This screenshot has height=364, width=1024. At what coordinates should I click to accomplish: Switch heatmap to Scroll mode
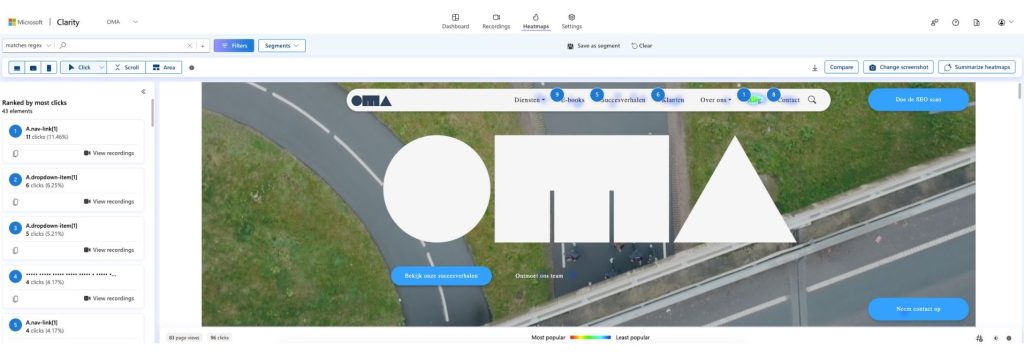point(126,67)
